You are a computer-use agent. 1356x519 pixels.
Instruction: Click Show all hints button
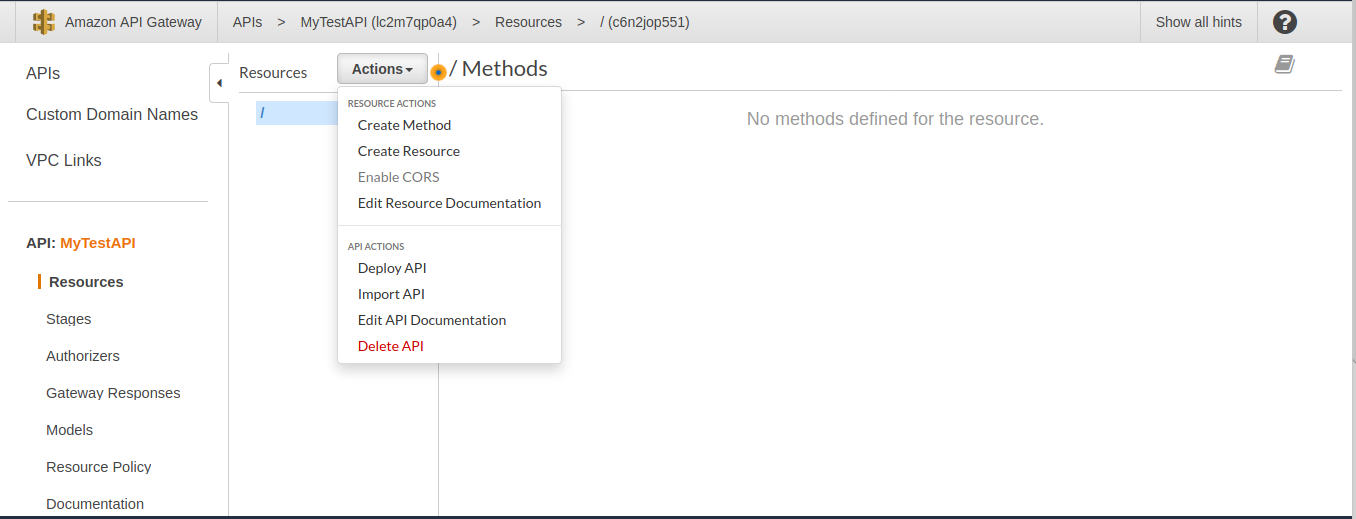point(1198,22)
